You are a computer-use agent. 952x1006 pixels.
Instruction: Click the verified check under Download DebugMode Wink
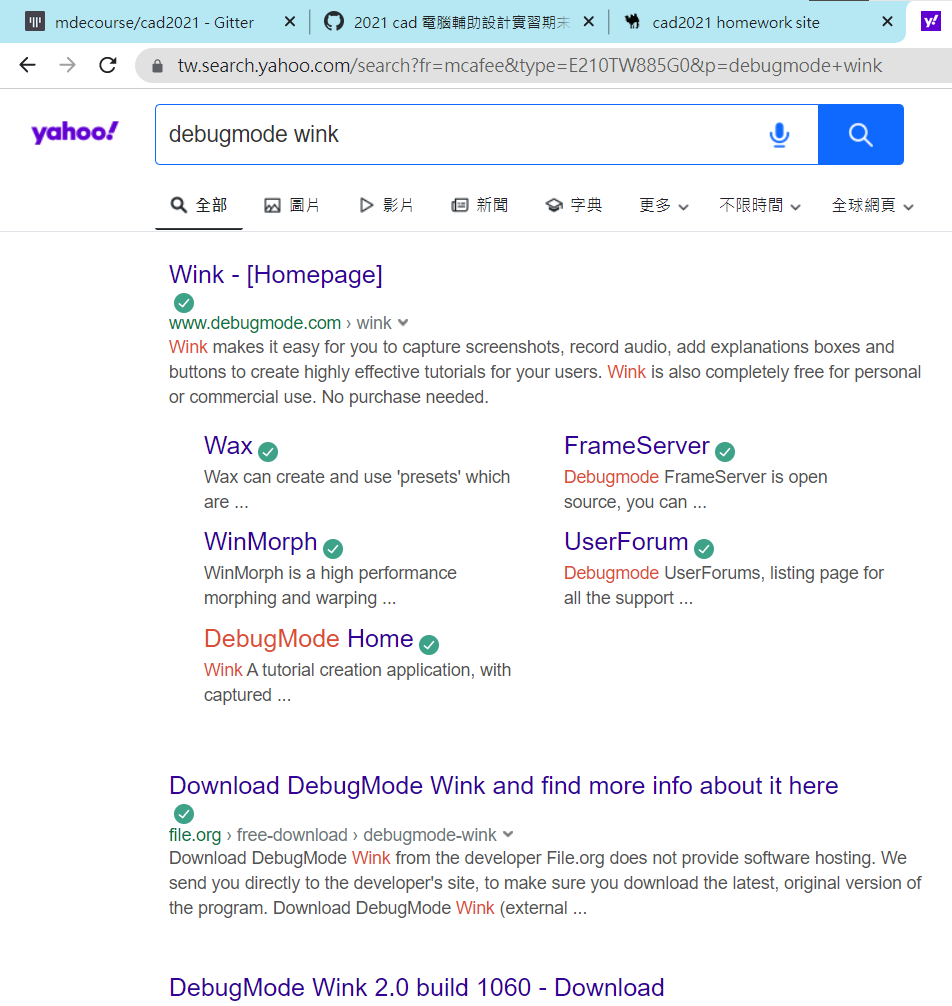(184, 814)
